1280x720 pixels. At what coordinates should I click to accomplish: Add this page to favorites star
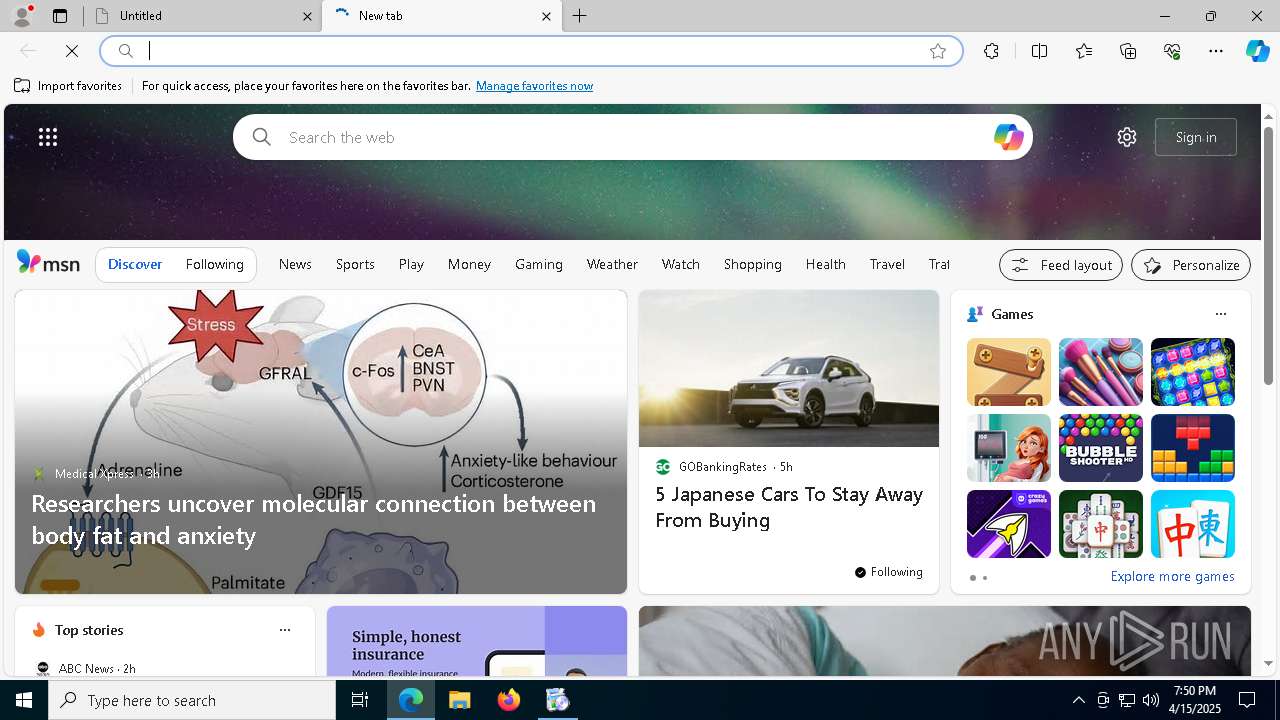(938, 51)
